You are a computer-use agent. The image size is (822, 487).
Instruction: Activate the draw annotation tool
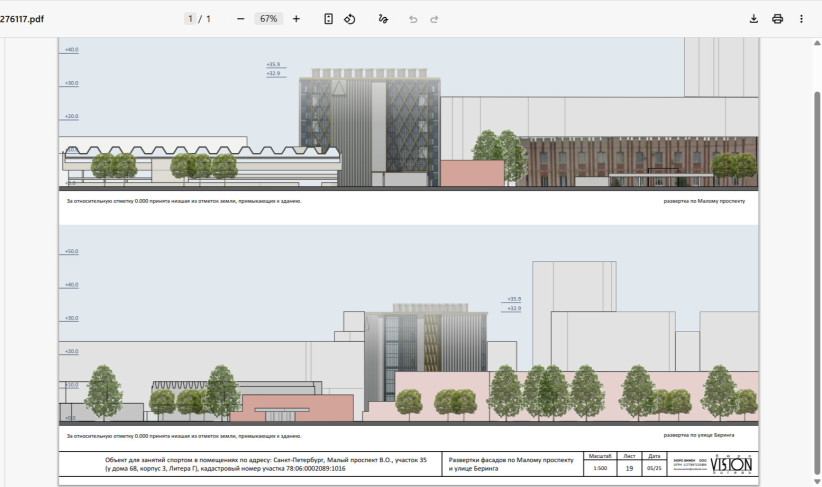click(x=383, y=19)
